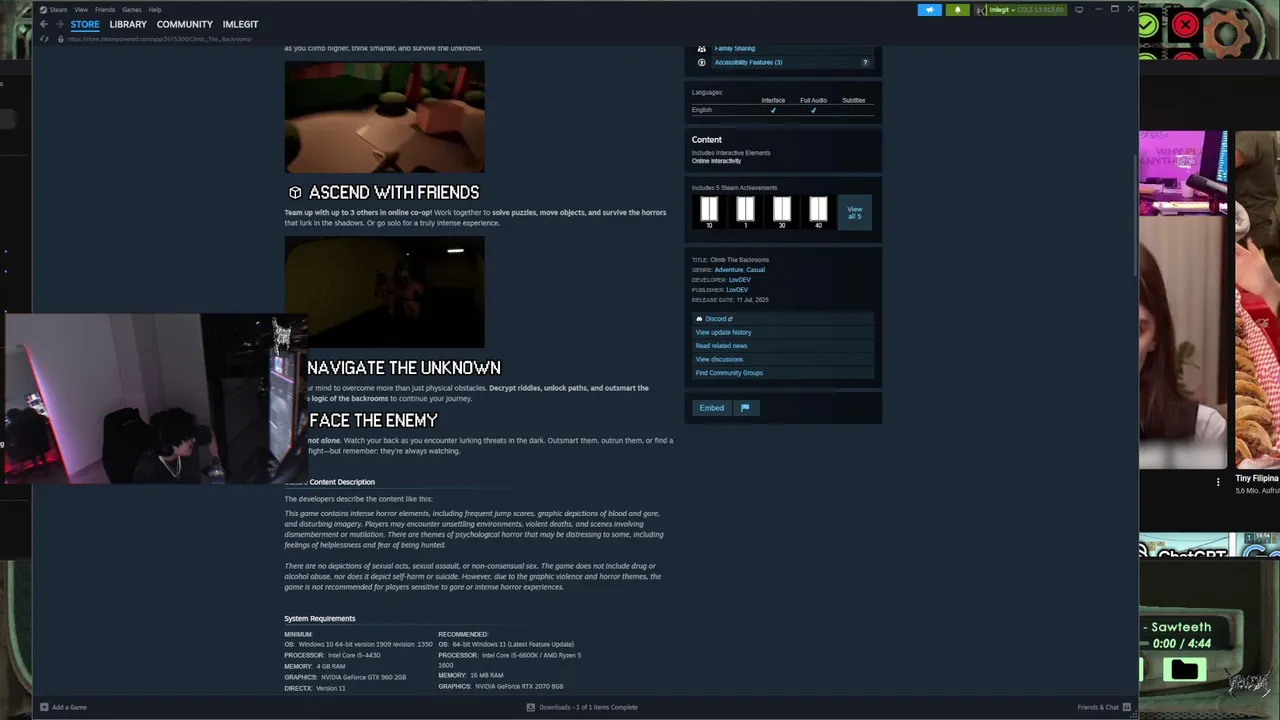Click the Steam logo icon in menu bar
Screen dimensions: 1280x720
point(43,9)
